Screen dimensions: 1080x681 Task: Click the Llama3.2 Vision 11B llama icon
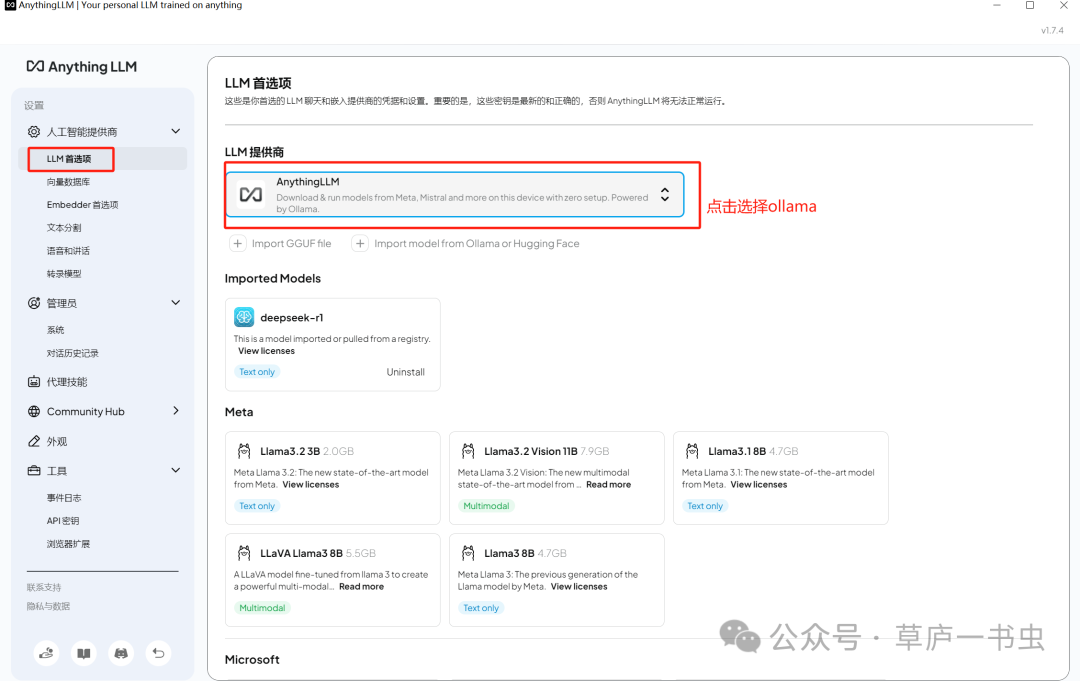pyautogui.click(x=468, y=451)
